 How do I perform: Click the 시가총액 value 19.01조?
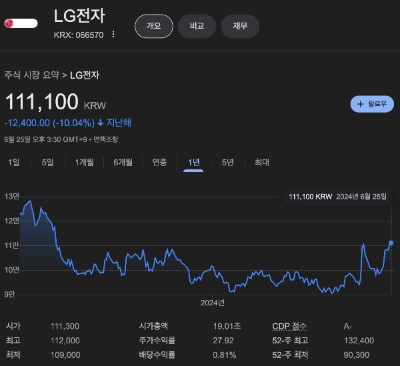227,326
